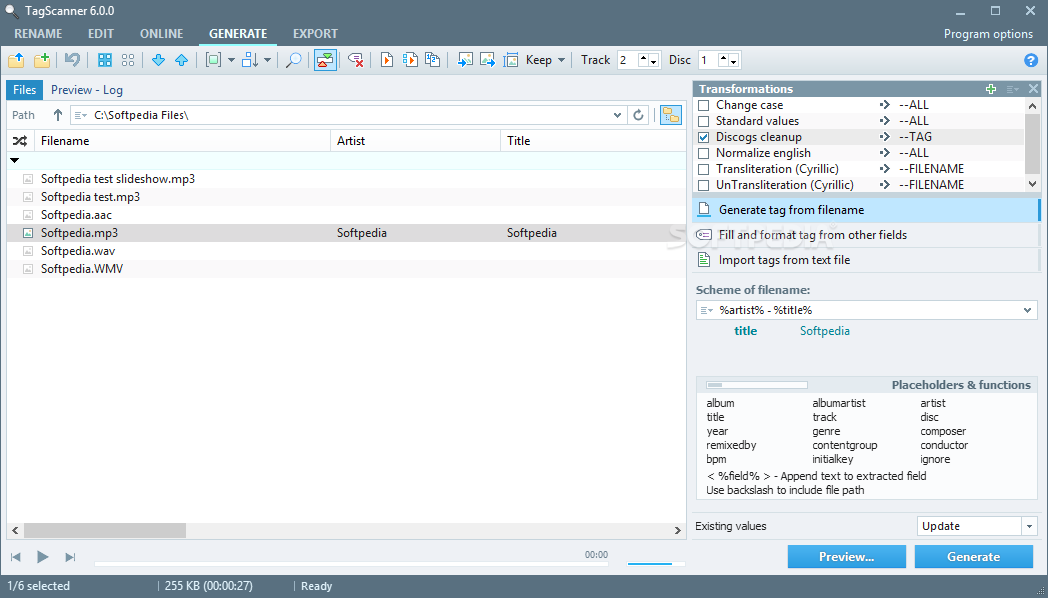1048x598 pixels.
Task: Click the select mode square icon
Action: tap(213, 60)
